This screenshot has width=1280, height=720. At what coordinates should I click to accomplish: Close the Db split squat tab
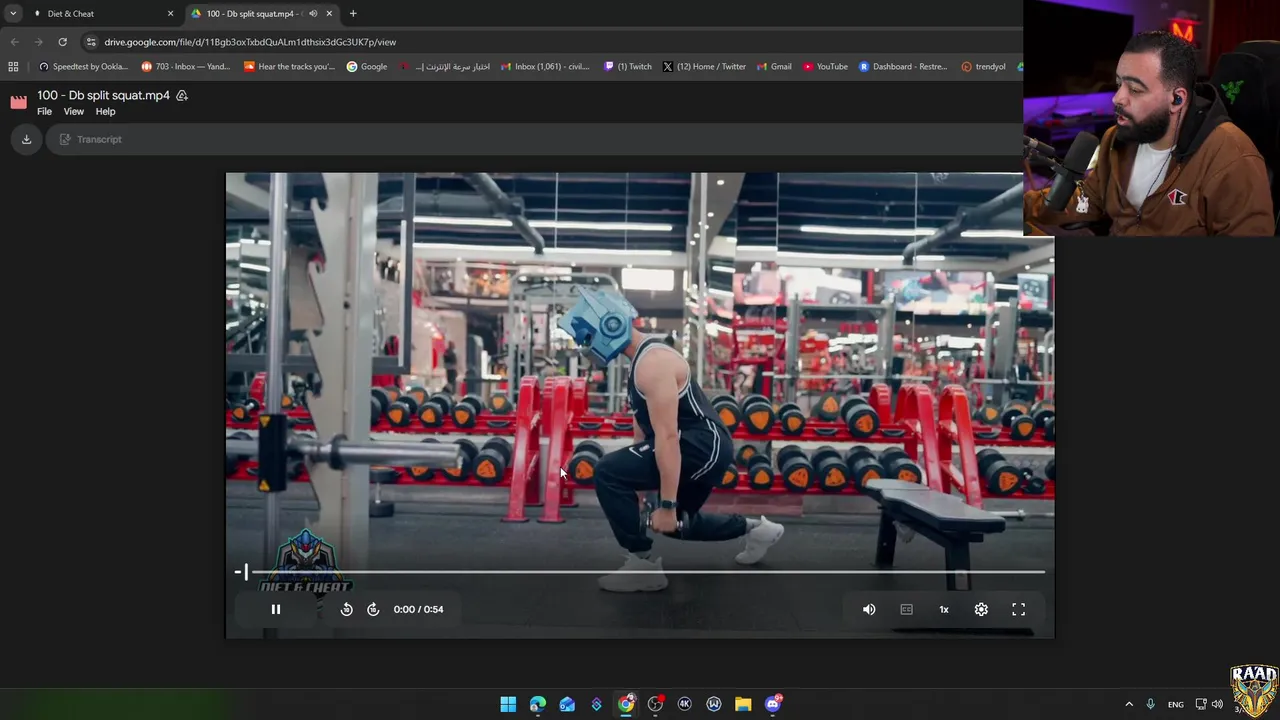(x=329, y=14)
